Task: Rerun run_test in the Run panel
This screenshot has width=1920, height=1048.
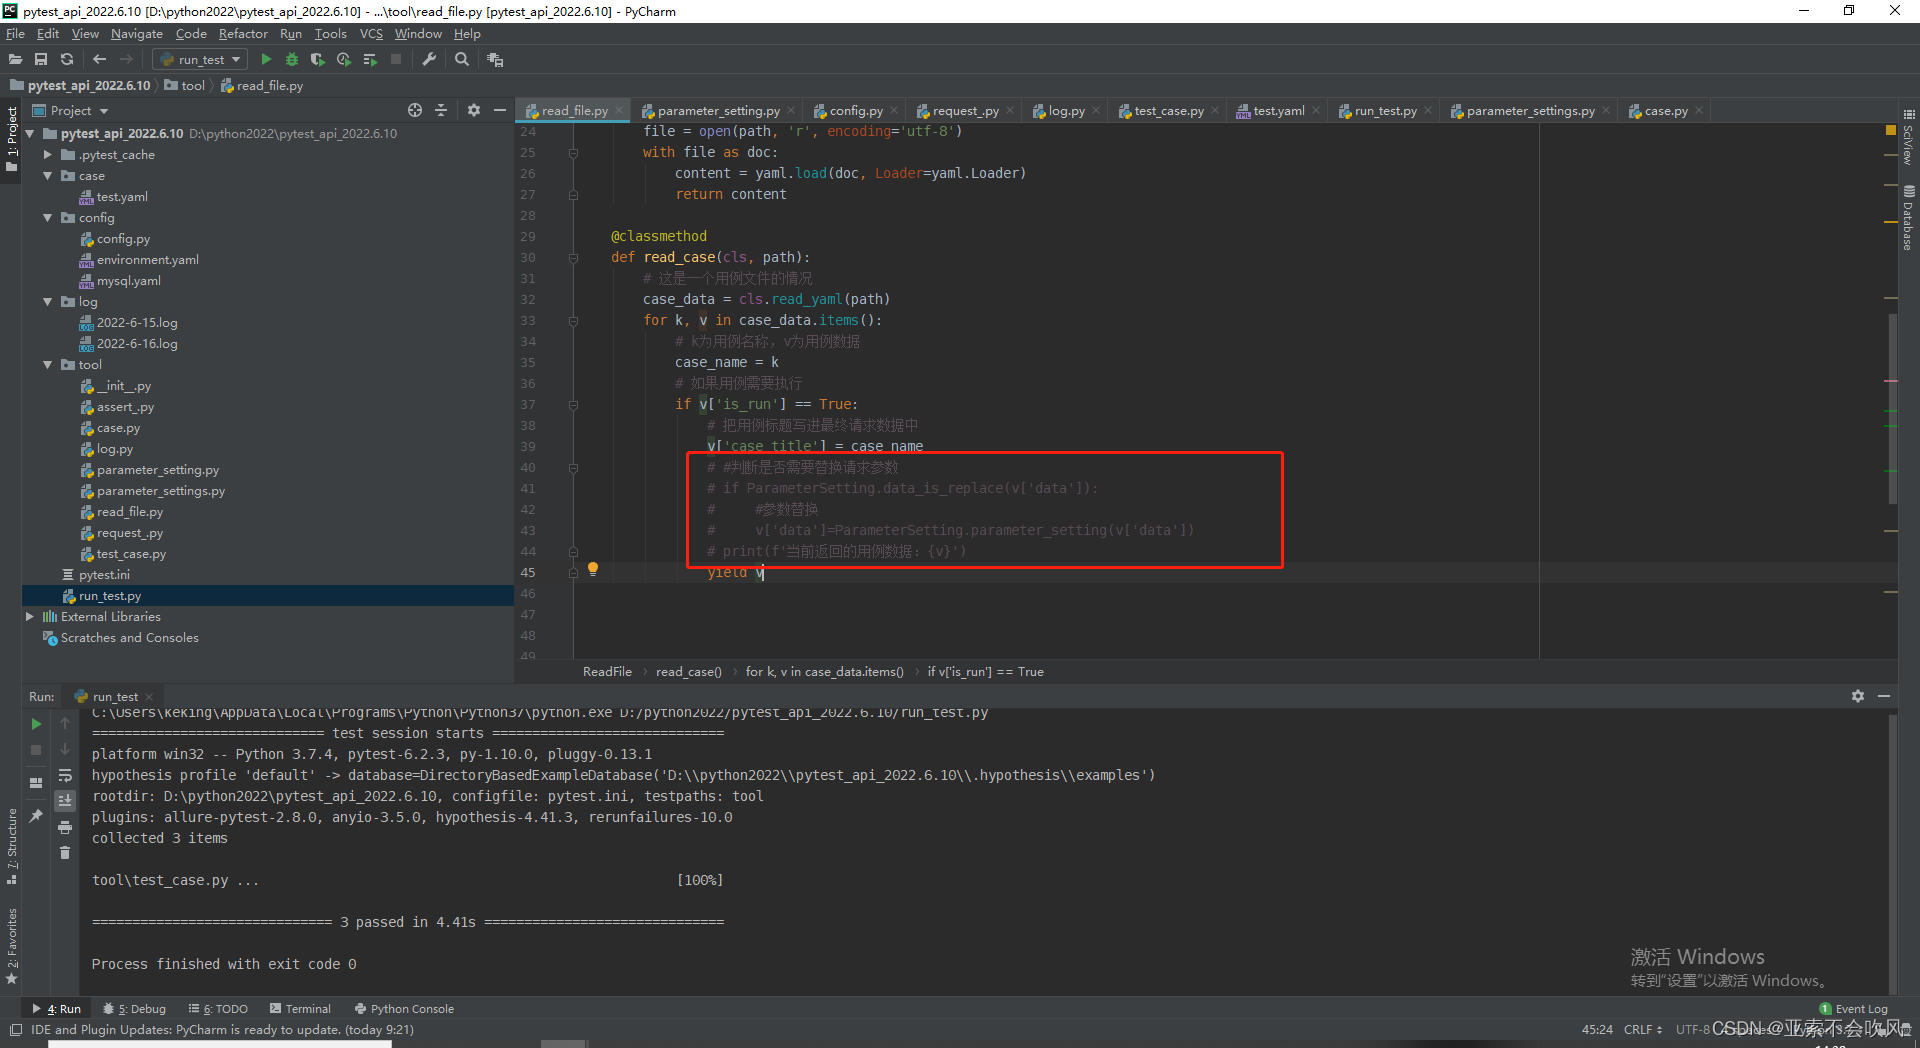Action: [x=36, y=724]
